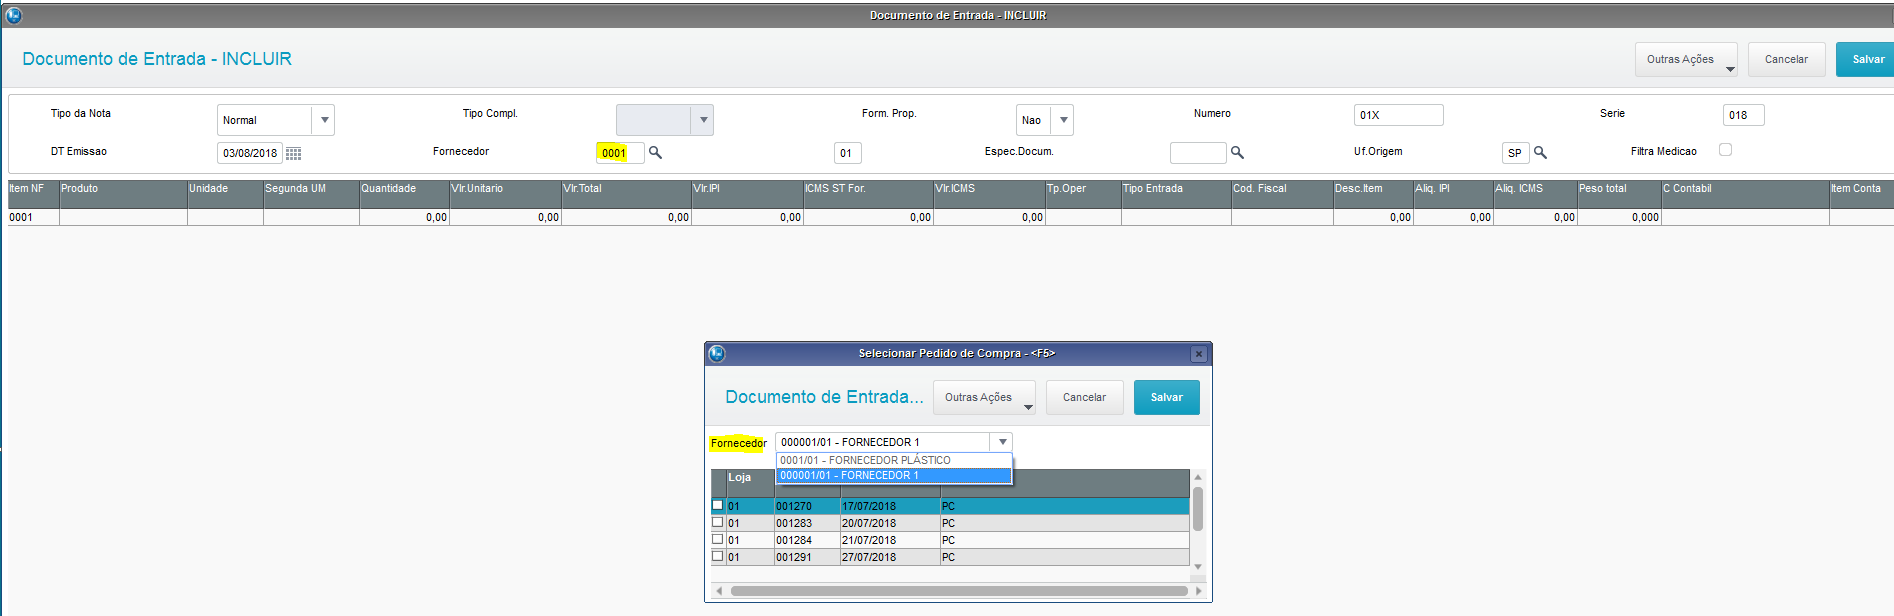Click date cell 17/07/2018
This screenshot has width=1894, height=616.
coord(890,506)
